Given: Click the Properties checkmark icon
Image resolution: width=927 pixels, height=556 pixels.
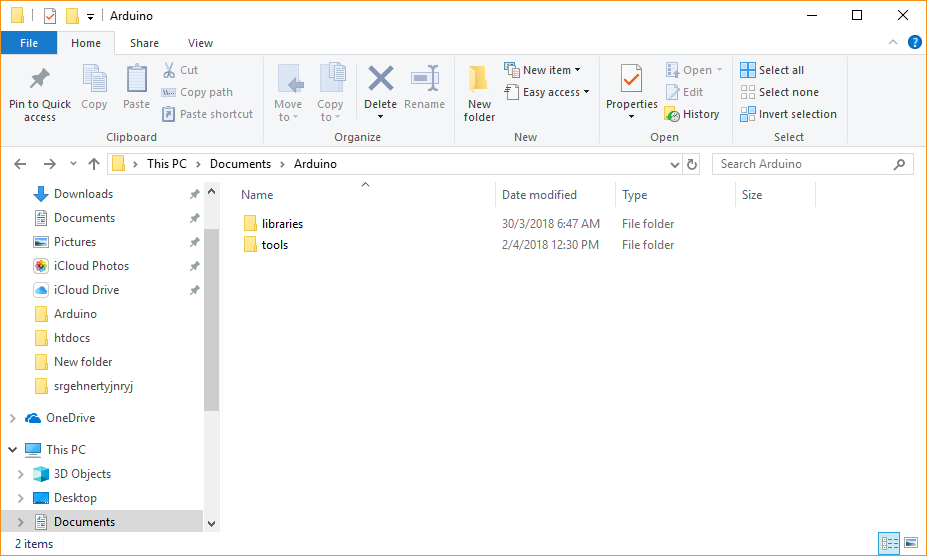Looking at the screenshot, I should click(x=631, y=79).
